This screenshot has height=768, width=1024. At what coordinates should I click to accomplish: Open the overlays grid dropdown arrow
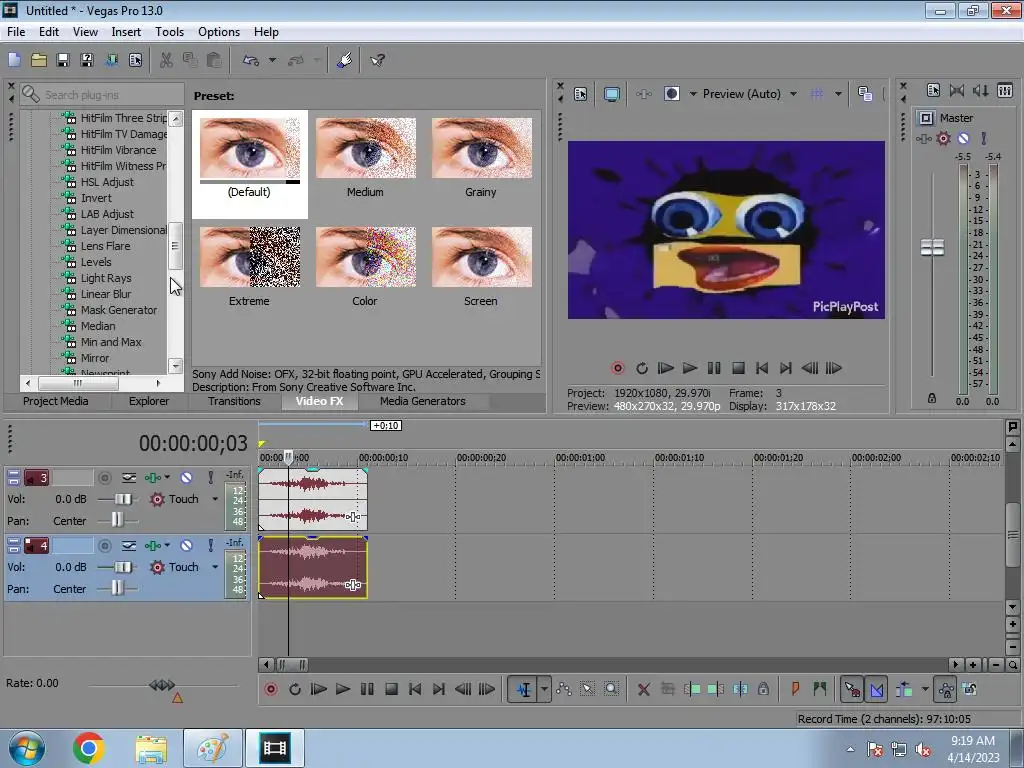[838, 94]
